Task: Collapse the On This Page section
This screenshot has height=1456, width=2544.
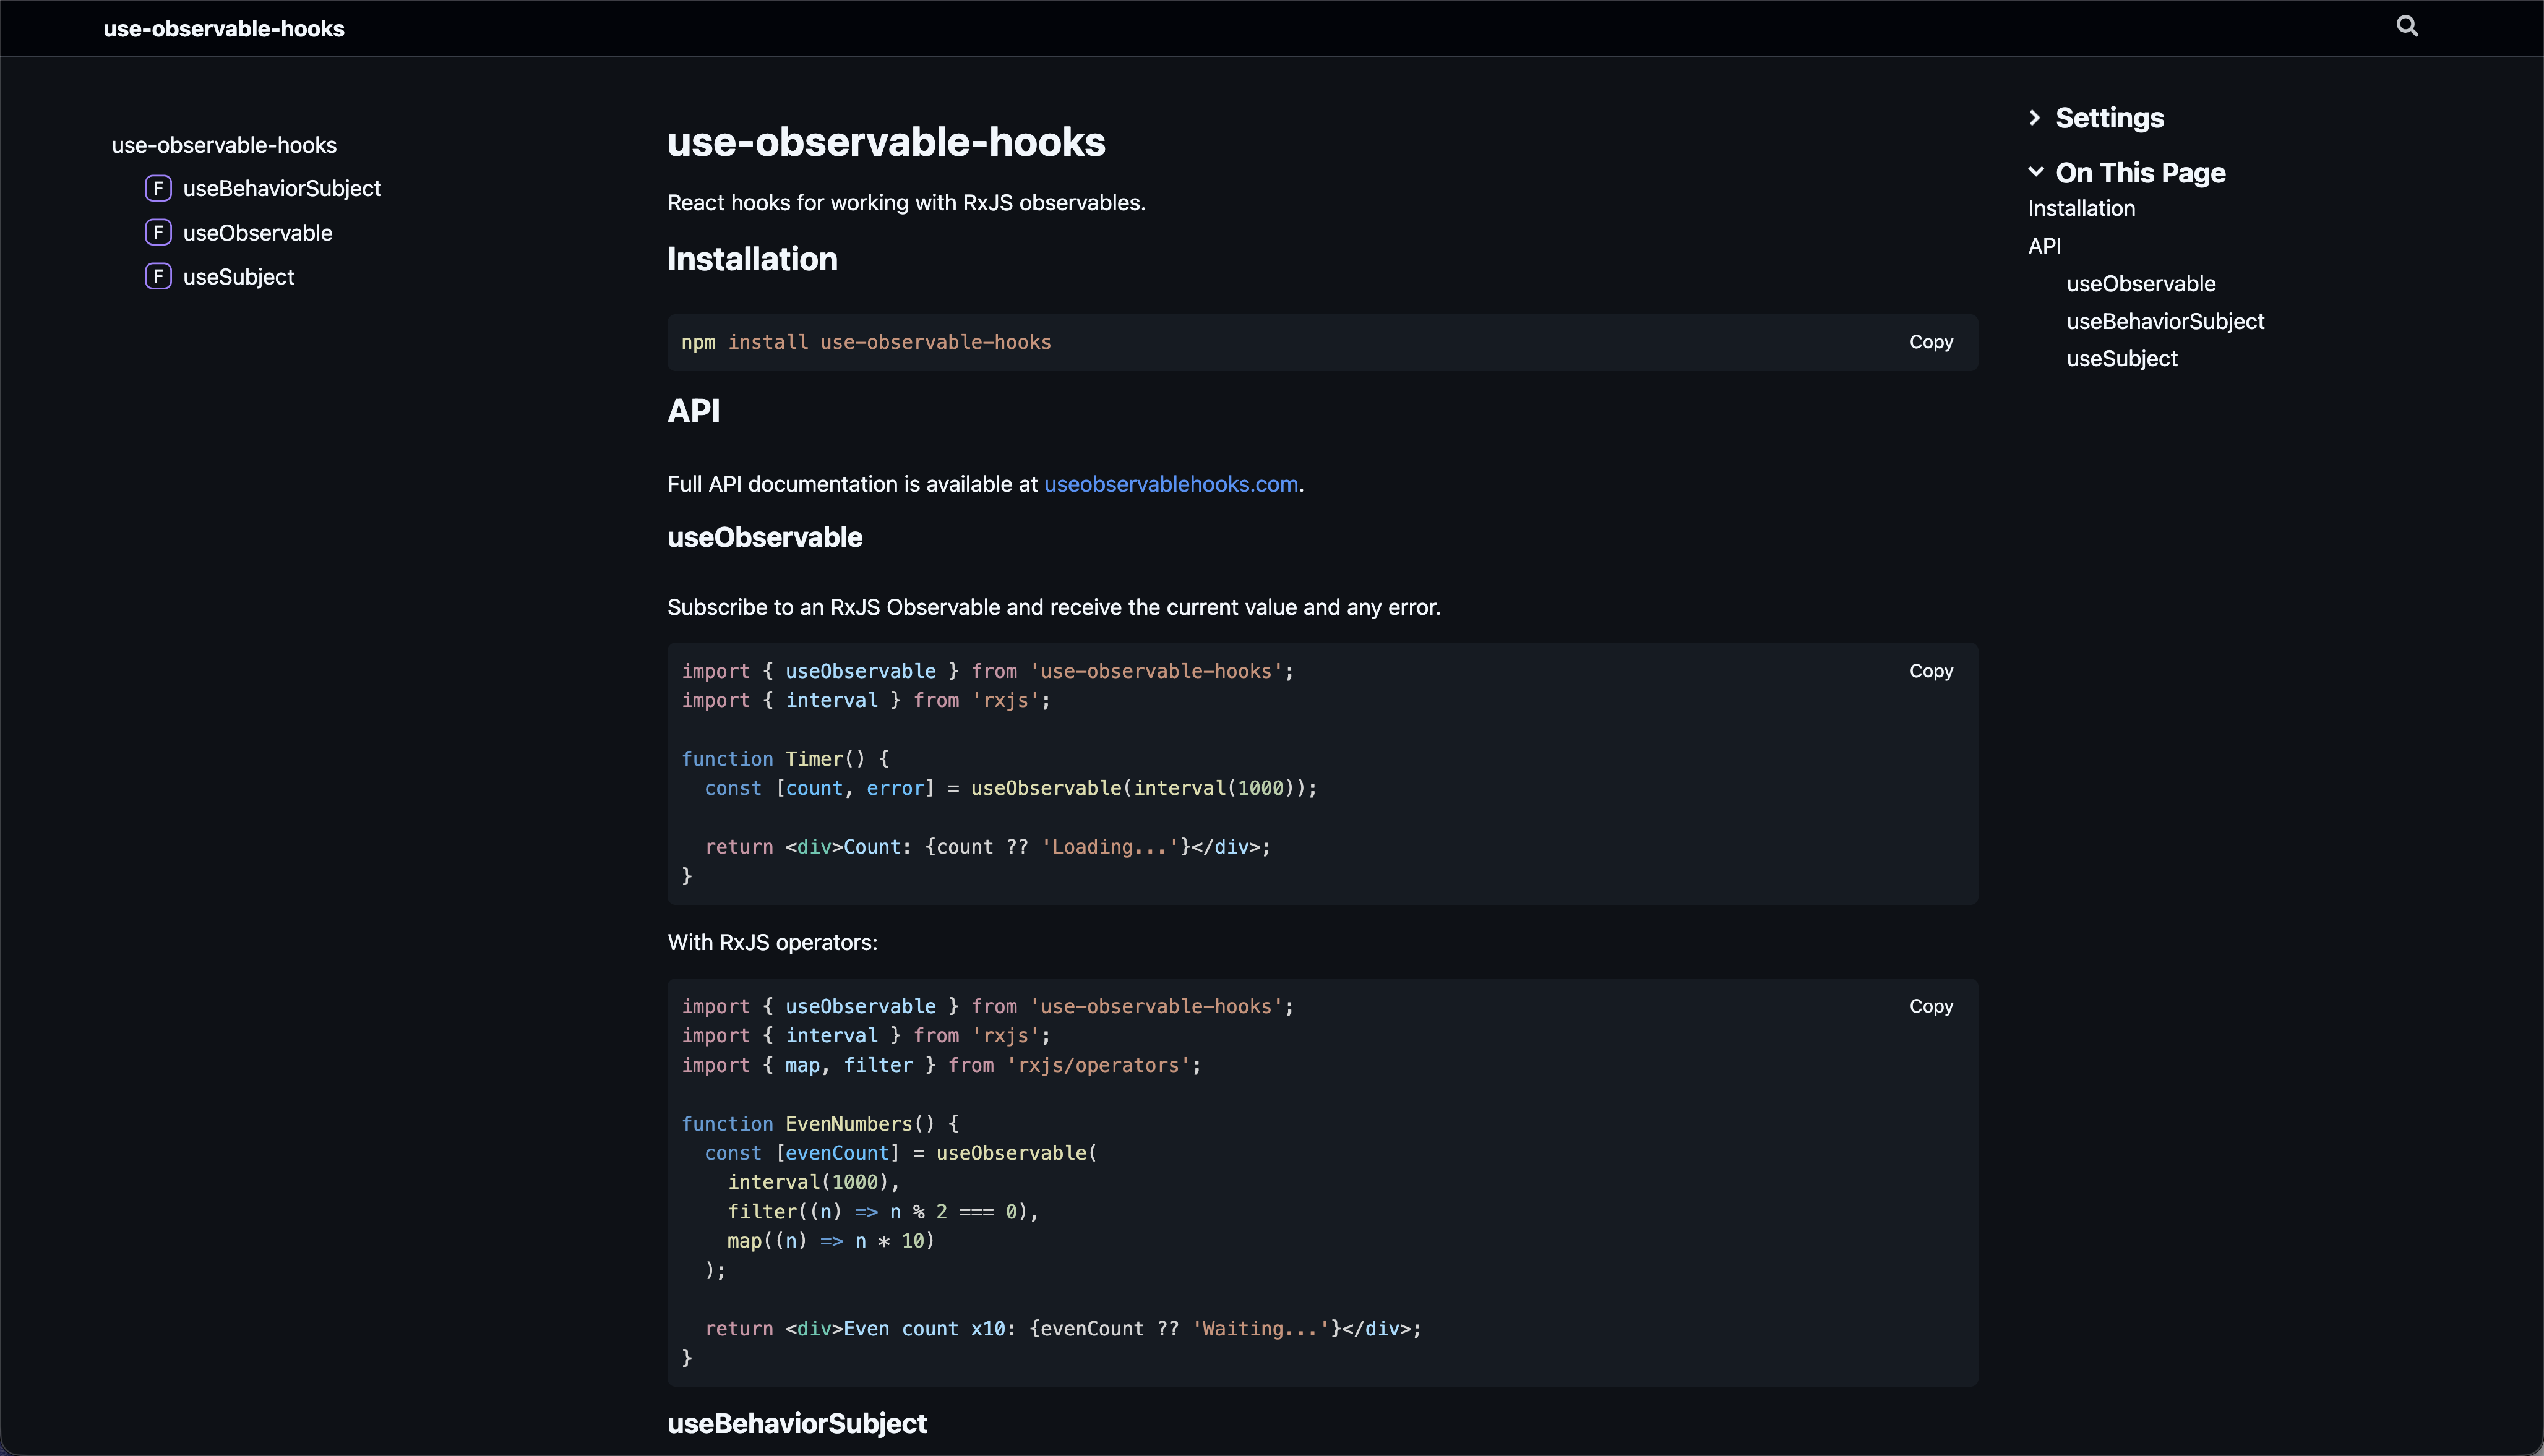Action: (x=2139, y=172)
